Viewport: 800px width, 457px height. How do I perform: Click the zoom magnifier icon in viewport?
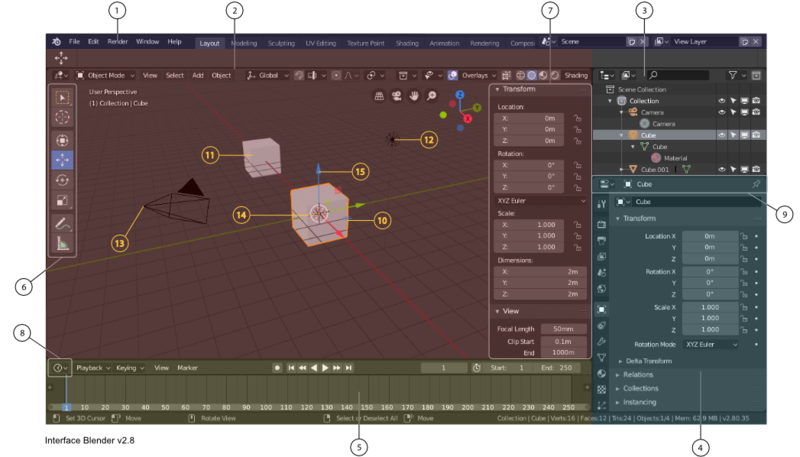[x=432, y=96]
